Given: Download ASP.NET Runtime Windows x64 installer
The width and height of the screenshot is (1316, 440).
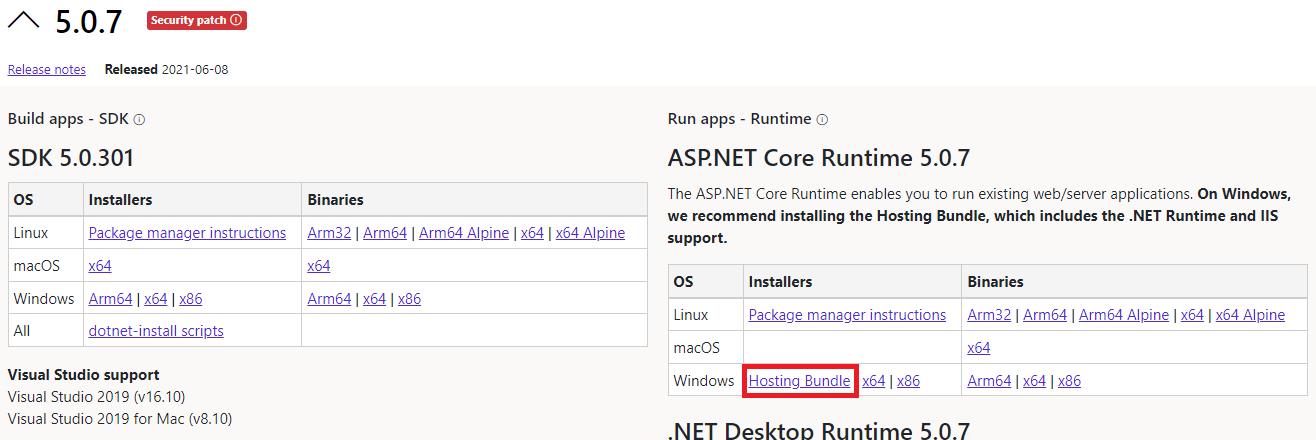Looking at the screenshot, I should click(x=874, y=381).
